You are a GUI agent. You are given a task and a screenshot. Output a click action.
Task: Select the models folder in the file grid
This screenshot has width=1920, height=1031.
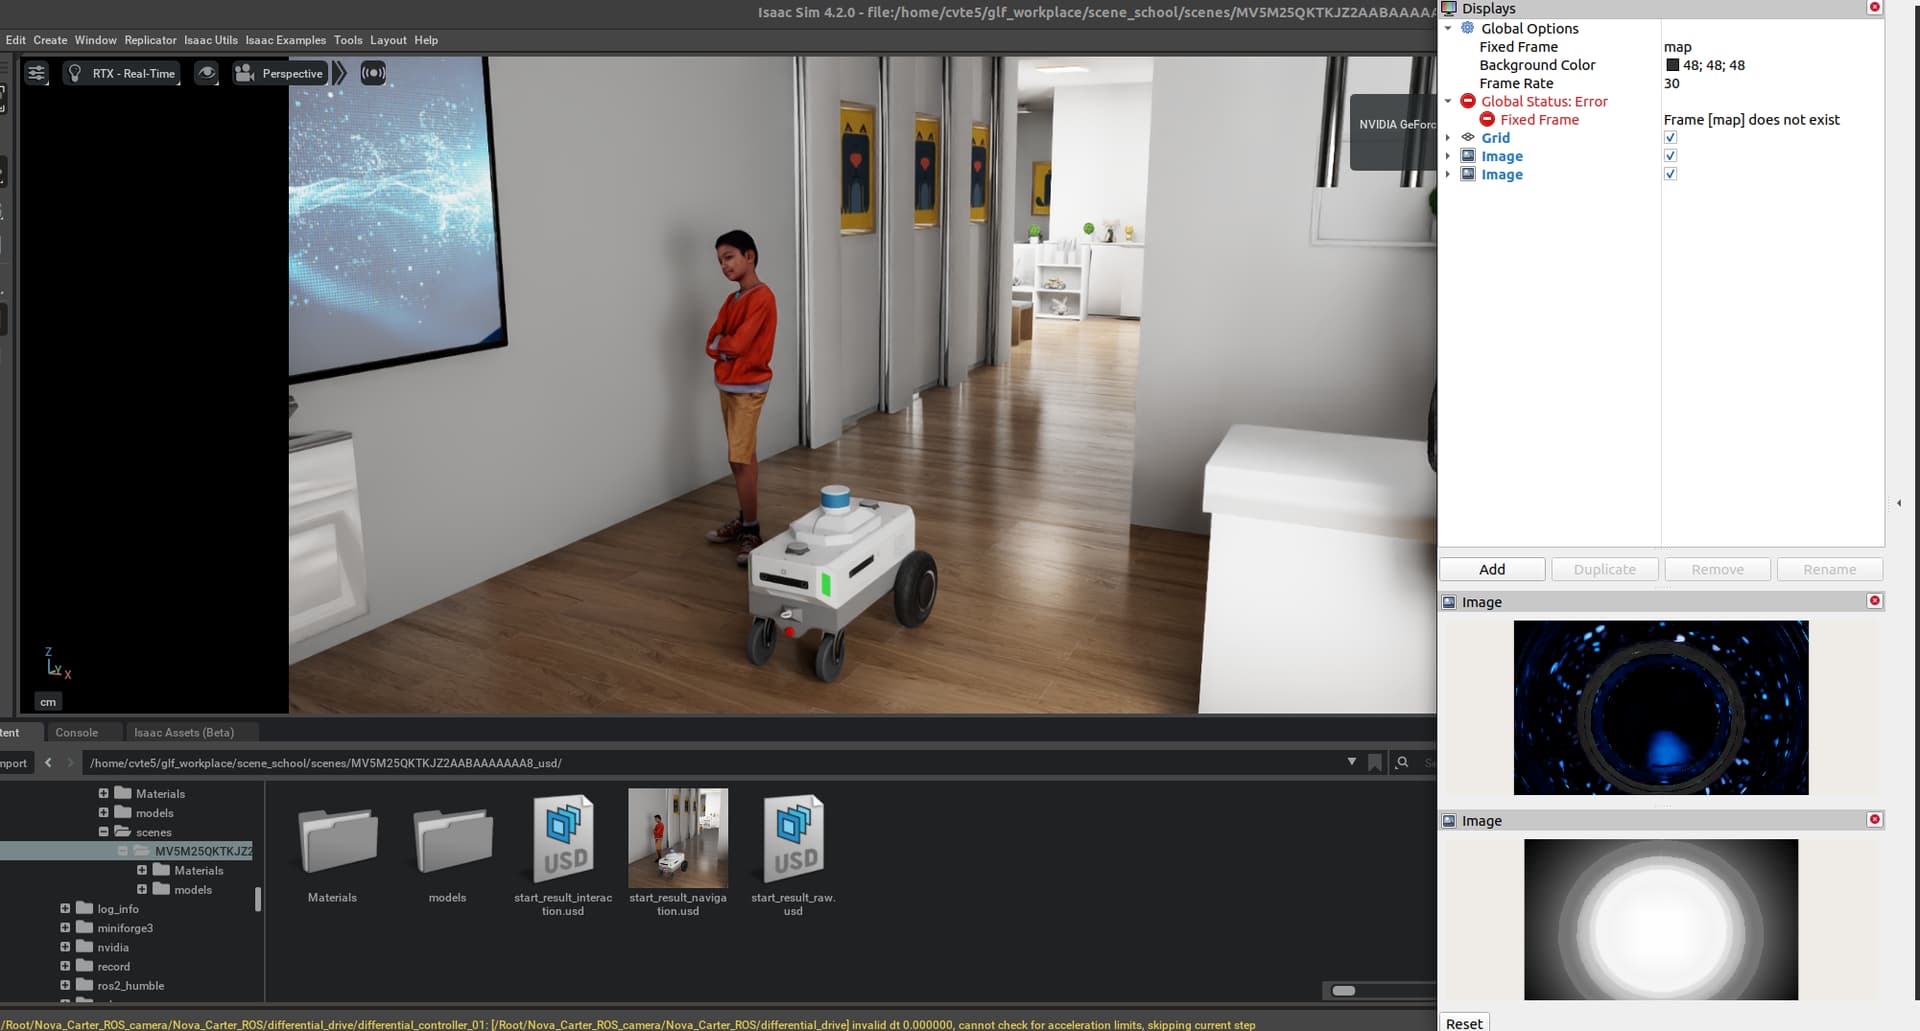click(452, 840)
